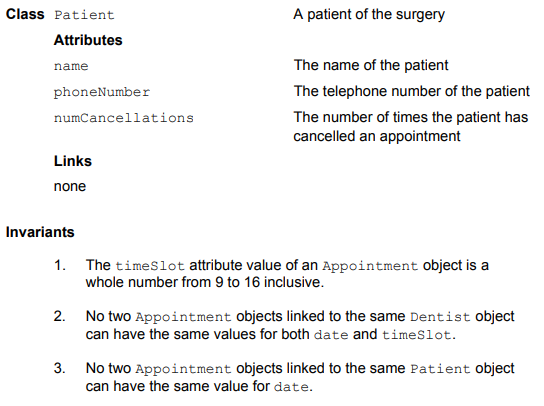Click the timeSlot word in invariant 1
Viewport: 544px width, 406px height.
click(x=150, y=266)
